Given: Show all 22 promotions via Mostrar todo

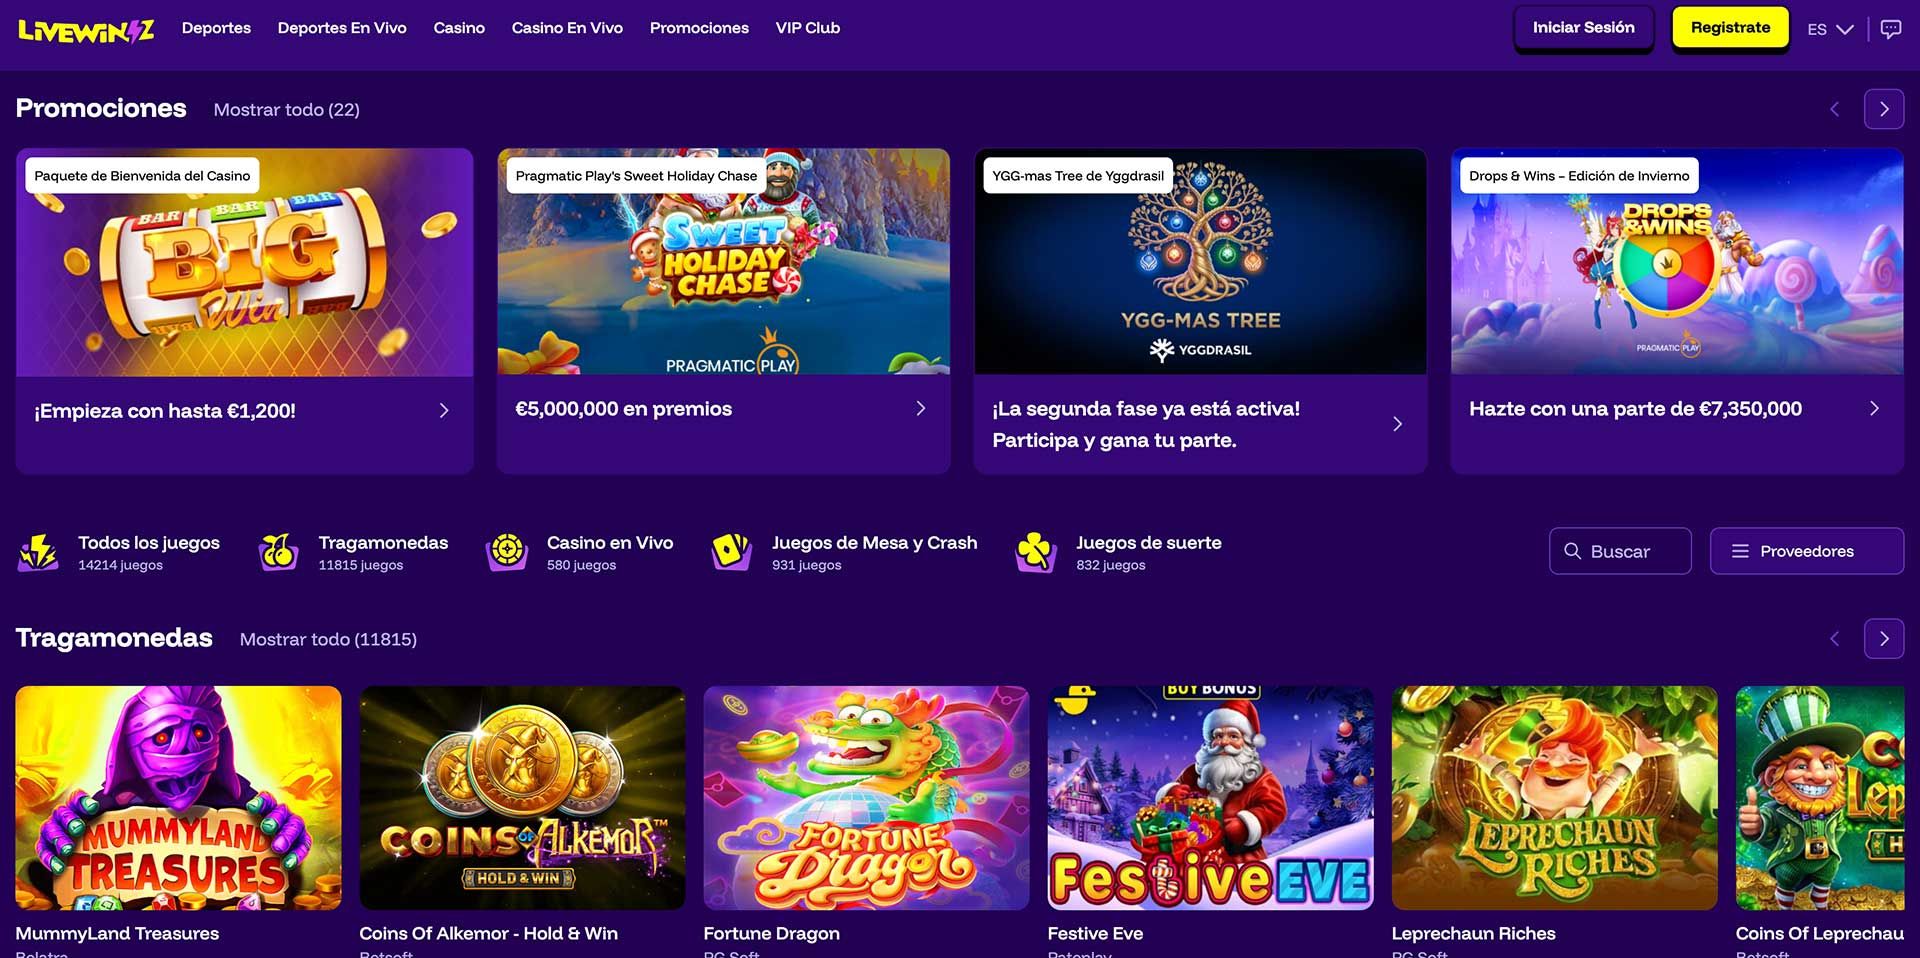Looking at the screenshot, I should pyautogui.click(x=286, y=110).
